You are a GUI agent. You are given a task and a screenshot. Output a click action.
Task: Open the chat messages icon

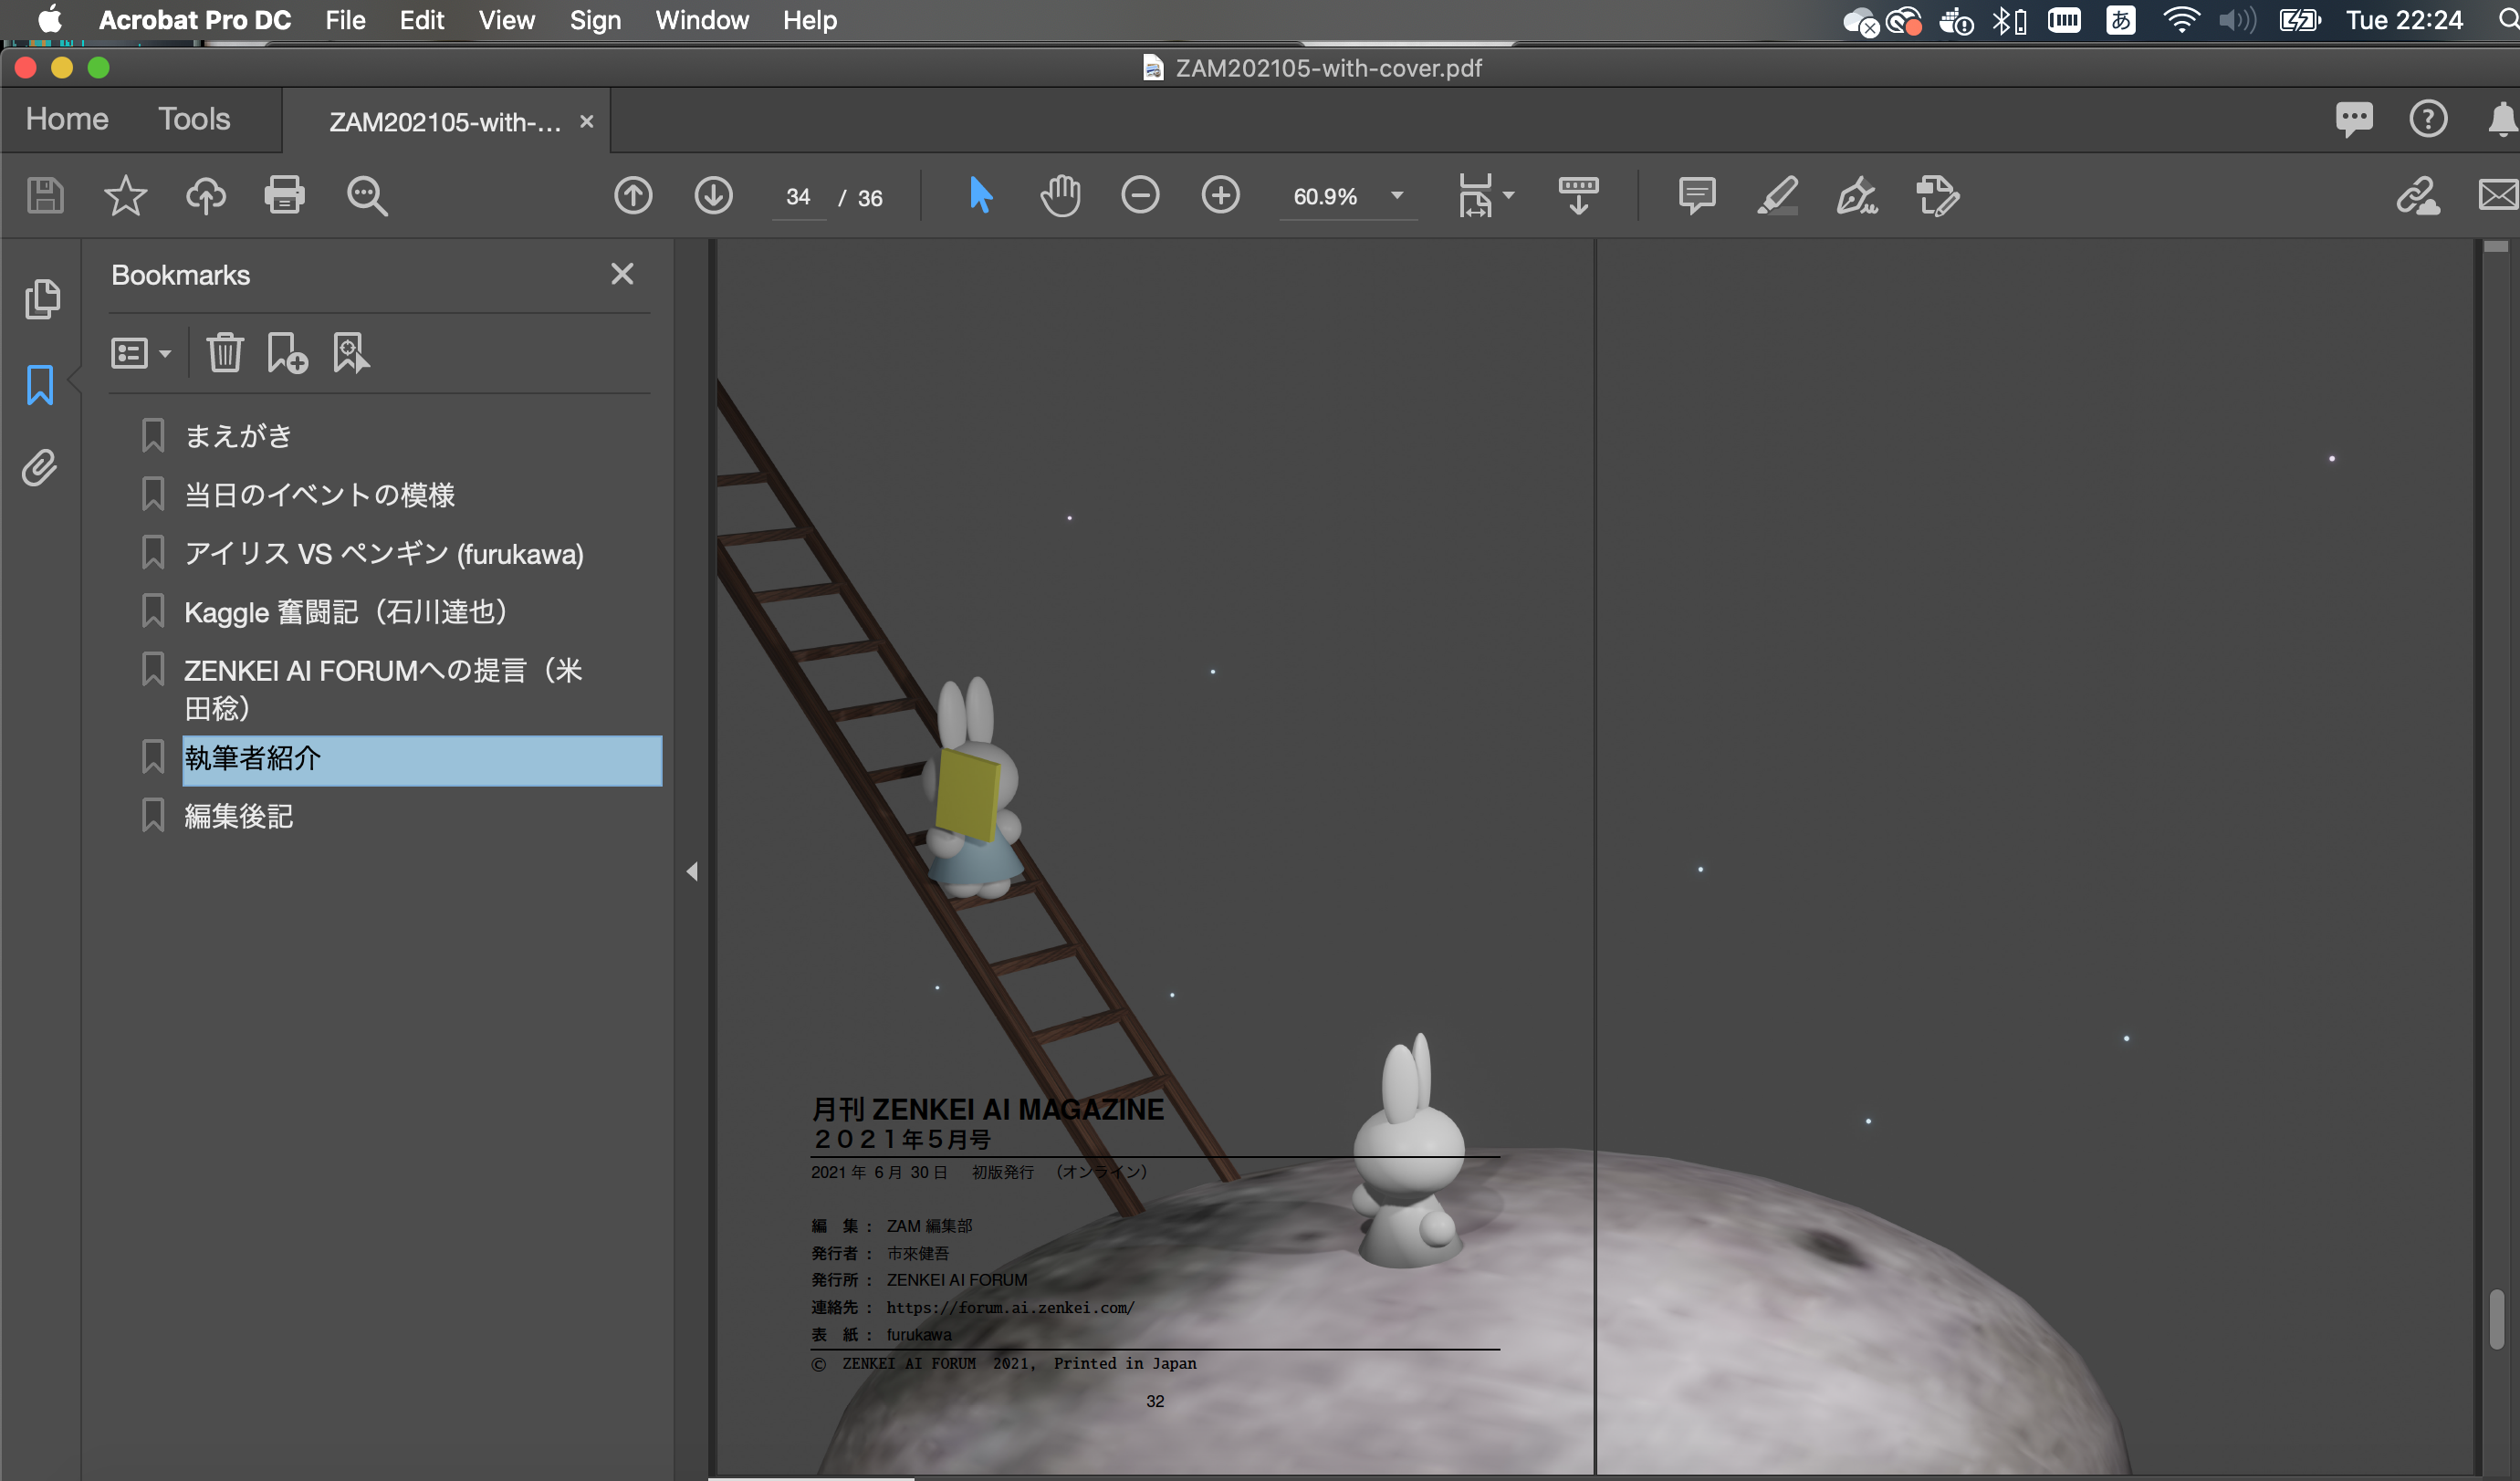(x=2354, y=119)
